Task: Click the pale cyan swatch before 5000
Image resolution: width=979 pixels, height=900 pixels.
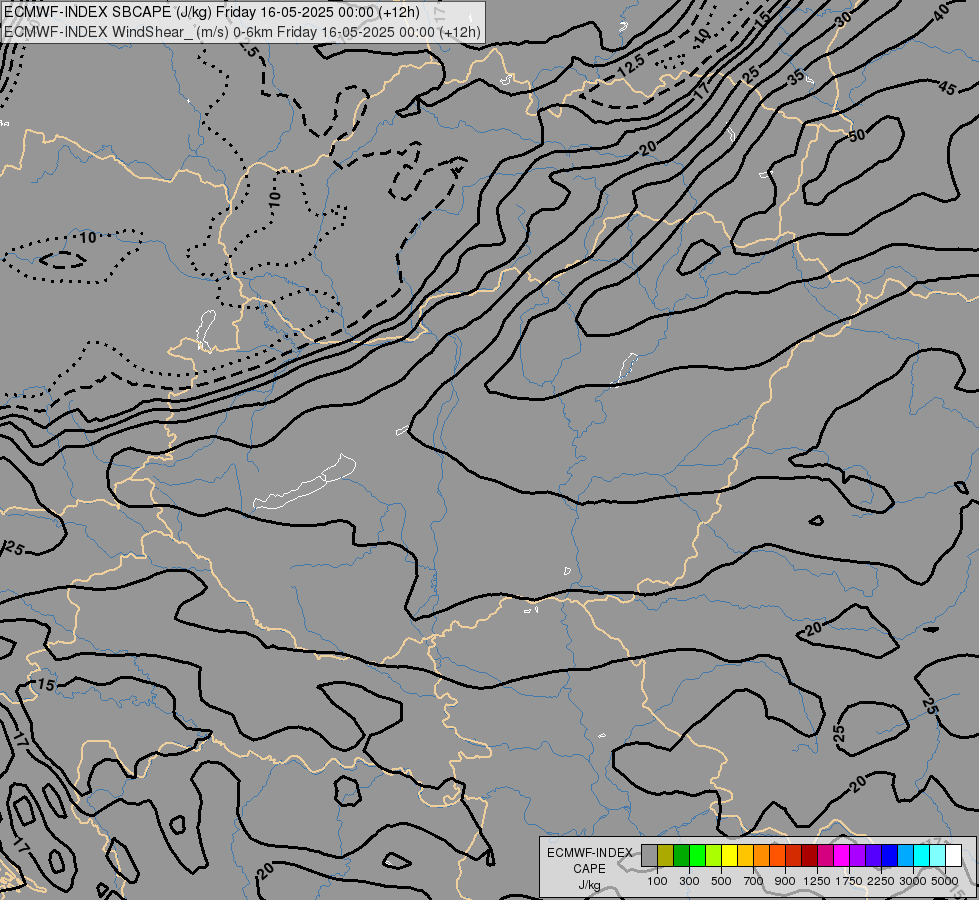Action: (937, 855)
